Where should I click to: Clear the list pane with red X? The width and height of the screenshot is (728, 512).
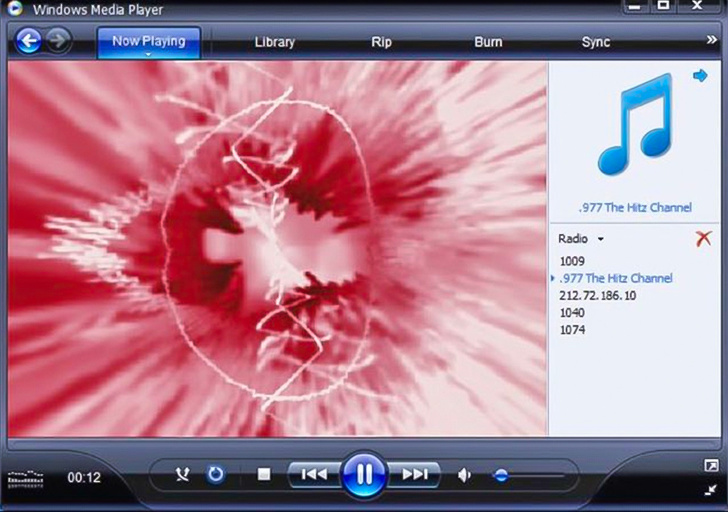704,239
